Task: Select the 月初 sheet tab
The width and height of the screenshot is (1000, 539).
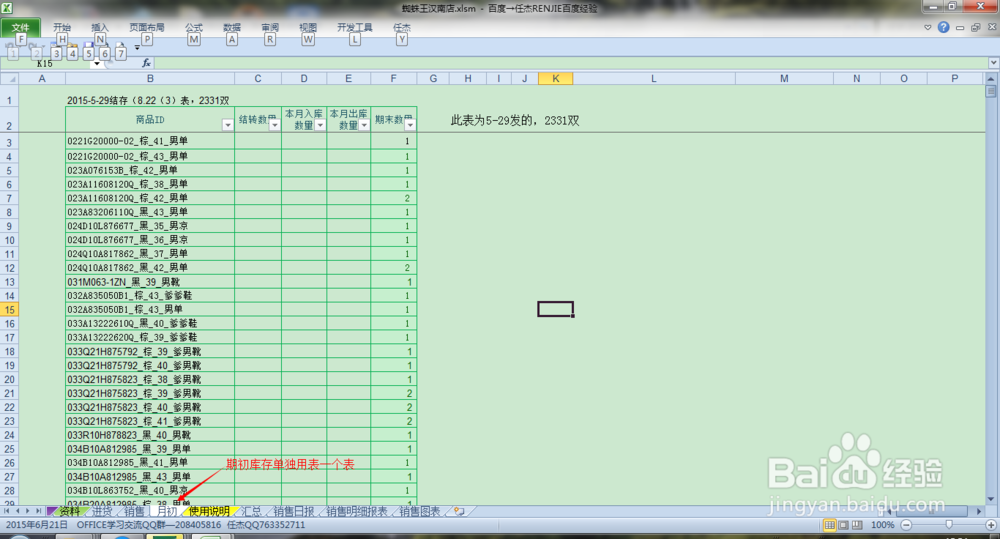Action: (x=166, y=512)
